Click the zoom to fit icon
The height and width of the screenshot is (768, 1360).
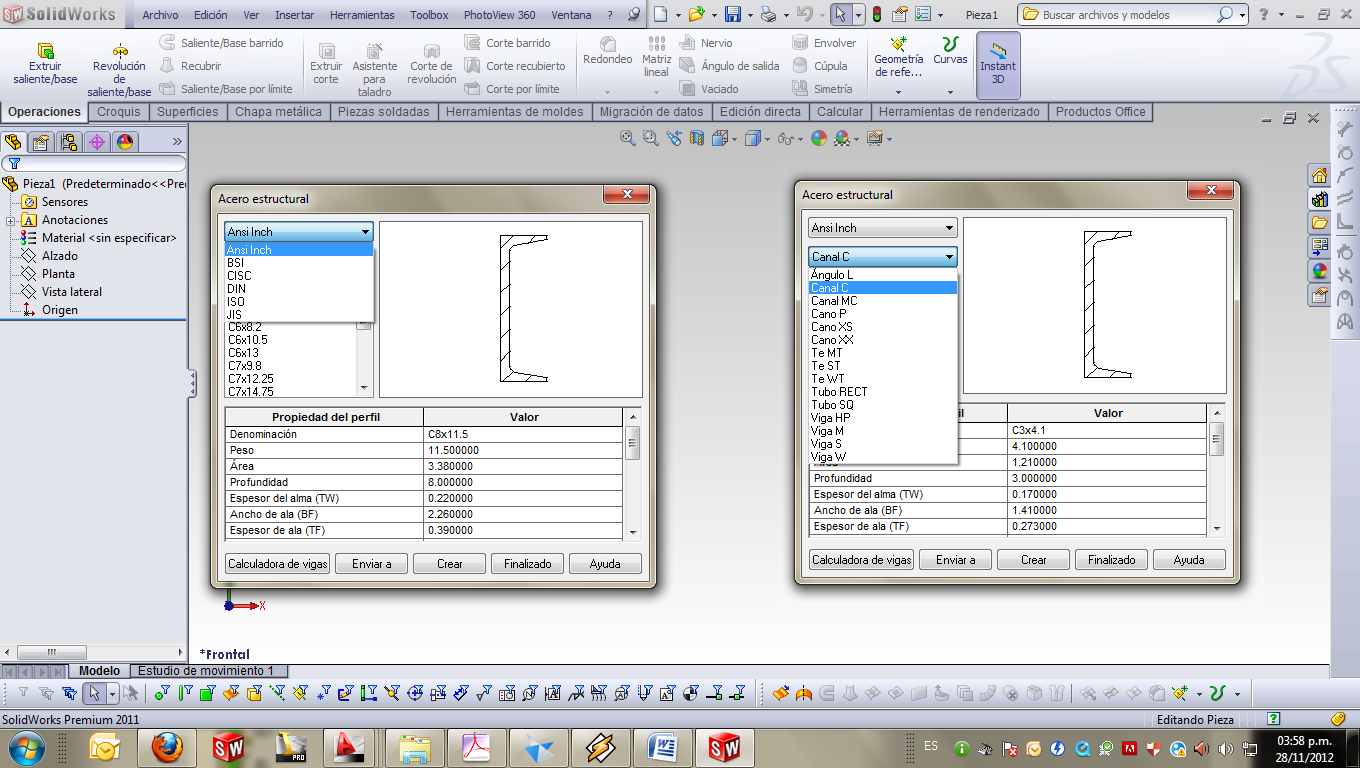628,138
